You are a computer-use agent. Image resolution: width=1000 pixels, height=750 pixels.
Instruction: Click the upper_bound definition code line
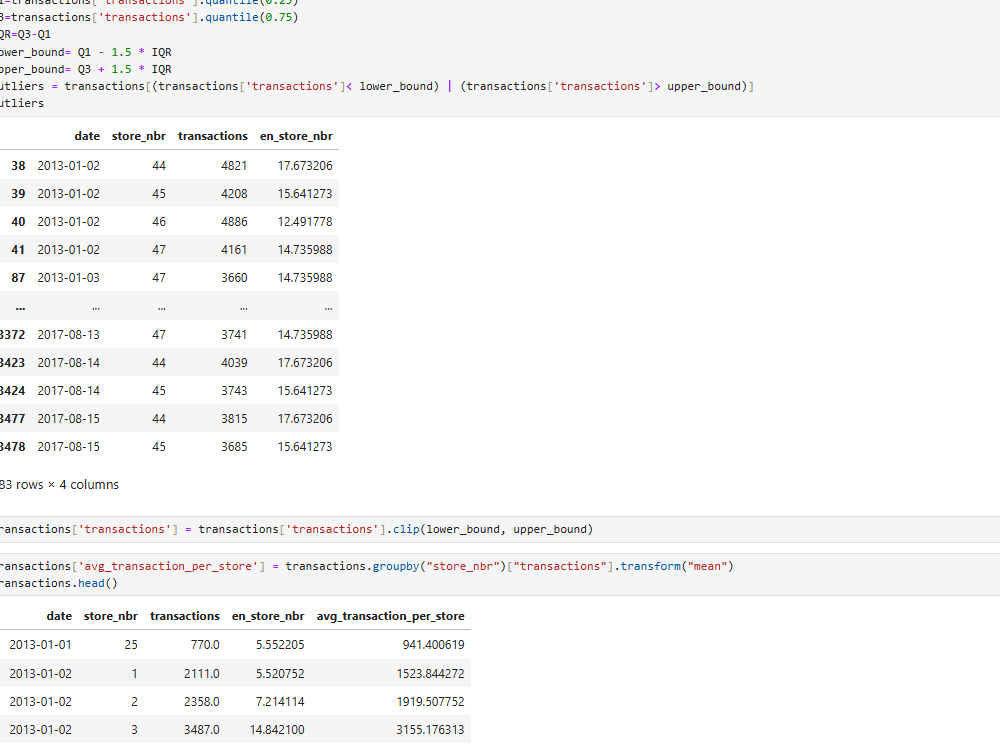pos(85,70)
